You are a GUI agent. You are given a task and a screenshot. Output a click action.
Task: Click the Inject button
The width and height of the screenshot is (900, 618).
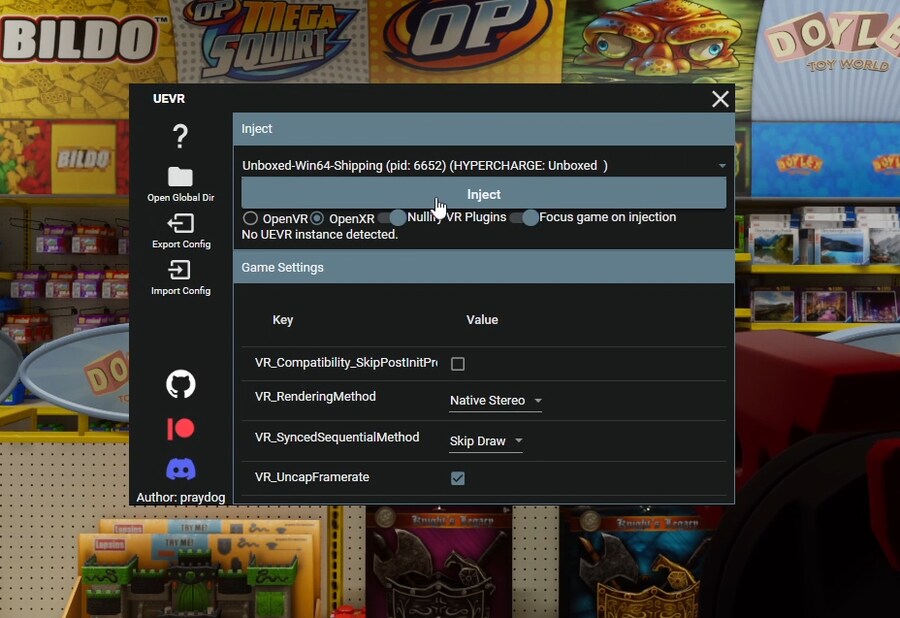(484, 194)
